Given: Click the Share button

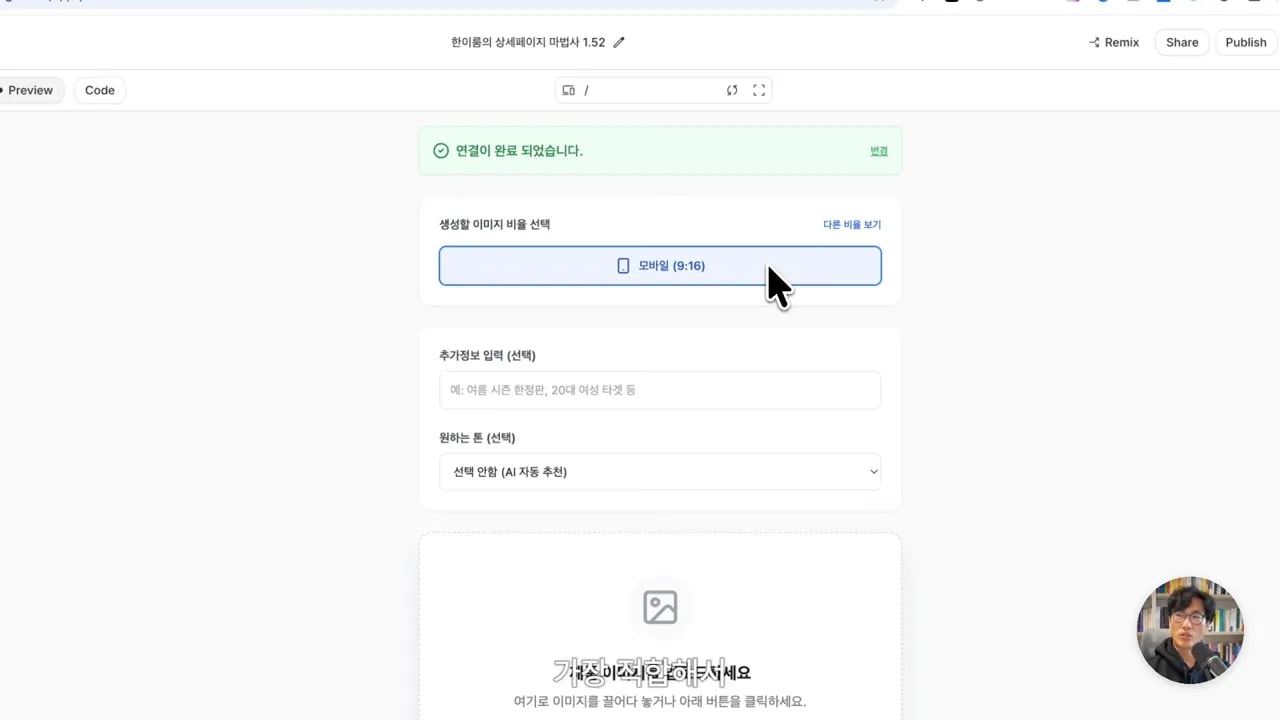Looking at the screenshot, I should pyautogui.click(x=1181, y=42).
